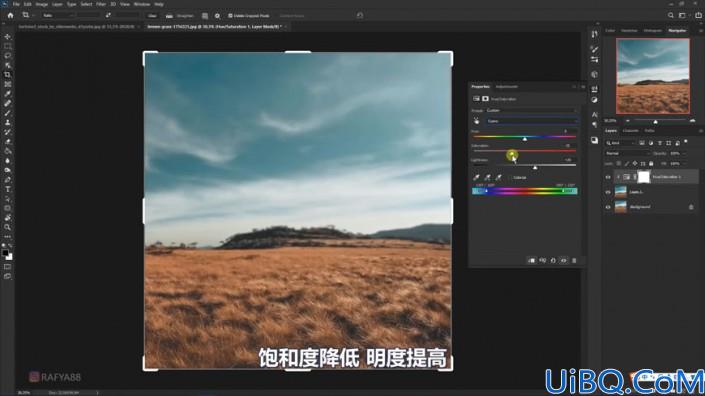Toggle adjustment layer visibility in Properties footer
This screenshot has width=705, height=396.
(564, 260)
